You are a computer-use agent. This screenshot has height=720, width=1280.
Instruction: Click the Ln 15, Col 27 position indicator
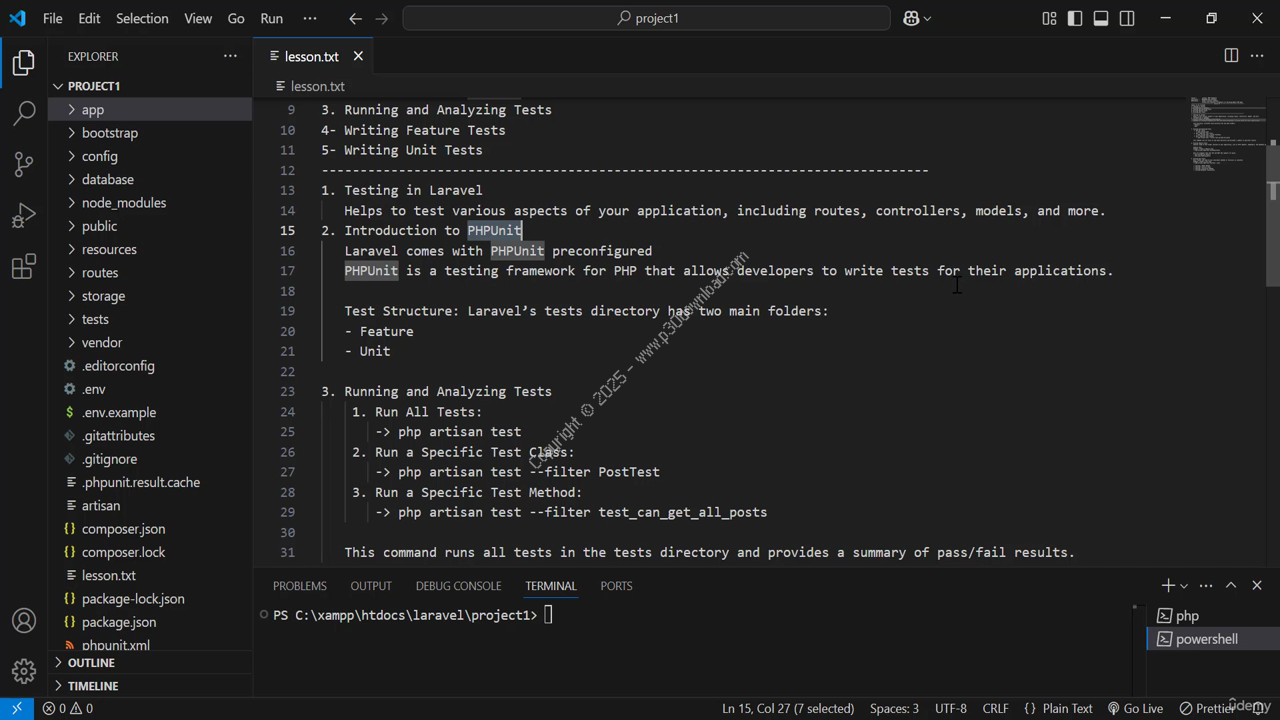click(x=788, y=708)
